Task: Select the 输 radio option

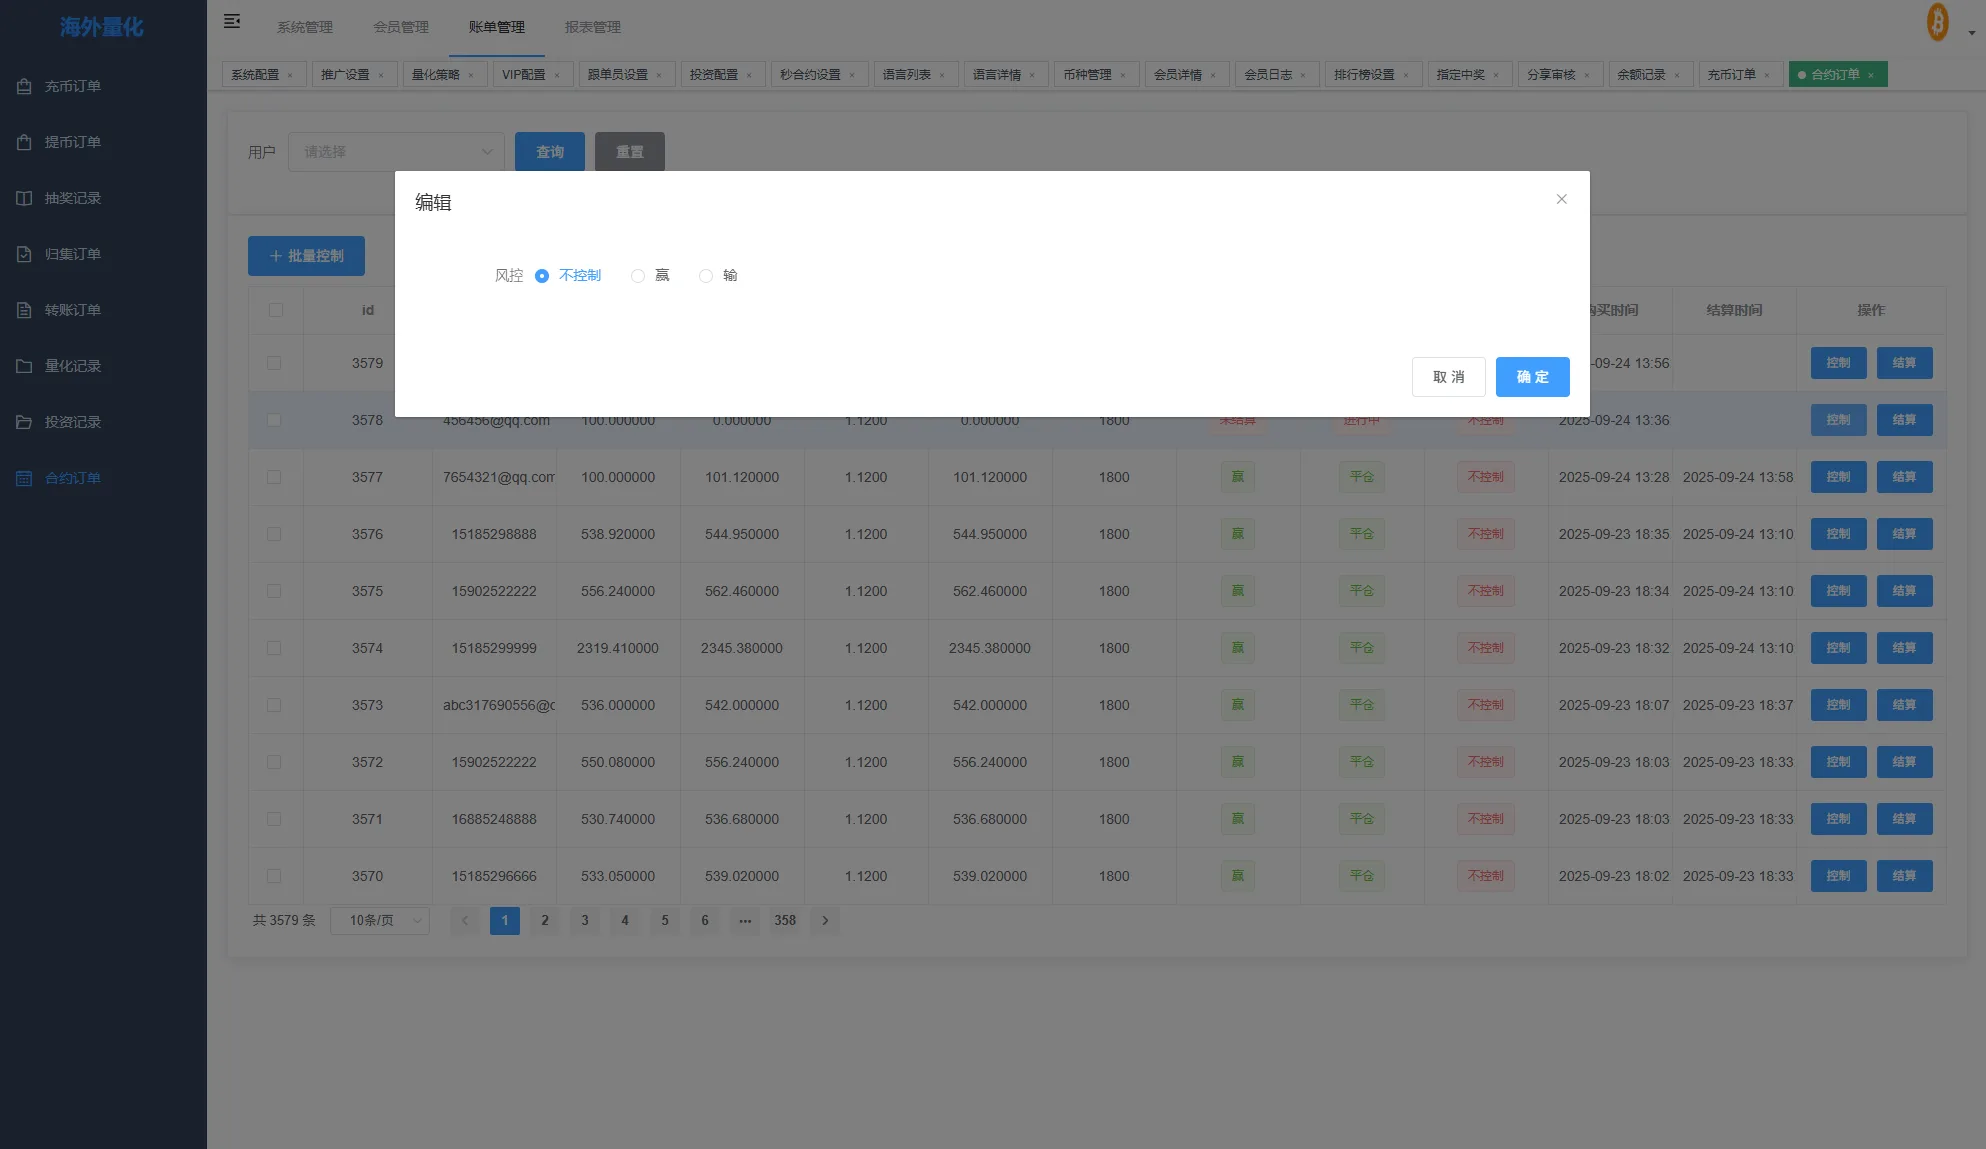Action: [x=706, y=276]
